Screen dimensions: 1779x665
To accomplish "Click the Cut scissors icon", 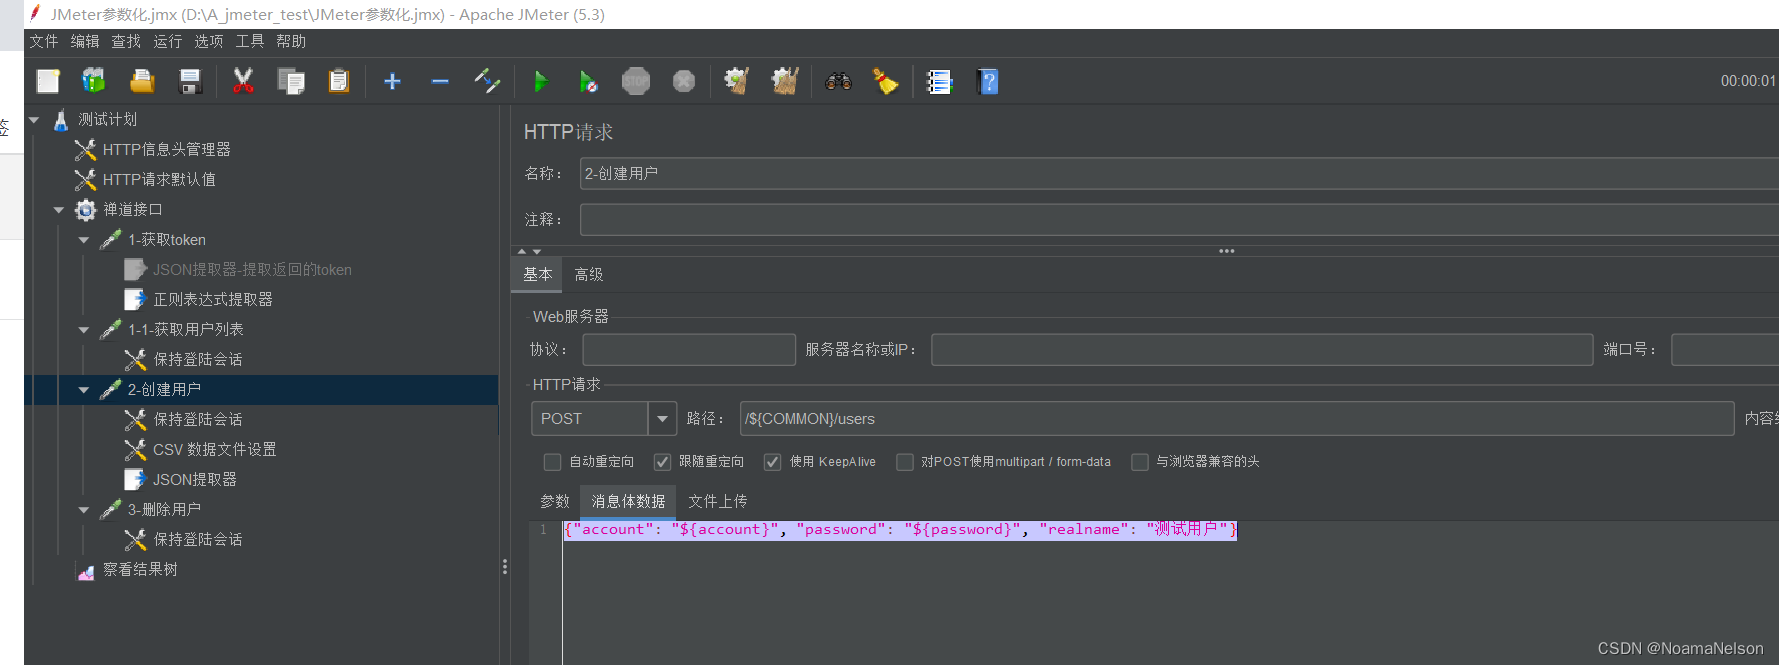I will 242,81.
